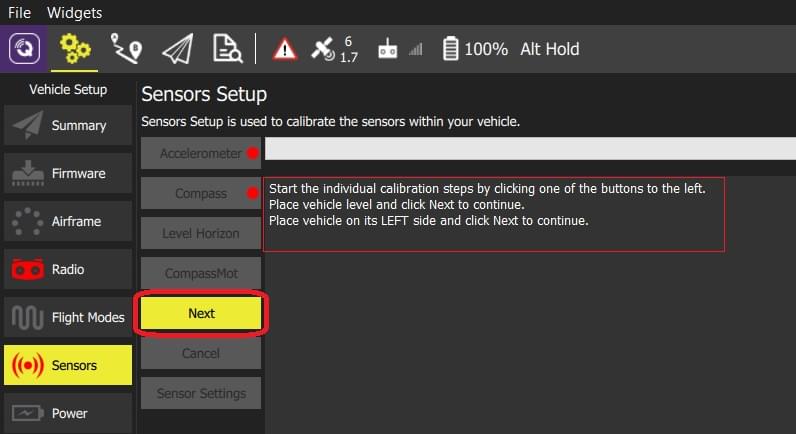Select Summary in Vehicle Setup sidebar
Viewport: 796px width, 434px height.
coord(68,125)
